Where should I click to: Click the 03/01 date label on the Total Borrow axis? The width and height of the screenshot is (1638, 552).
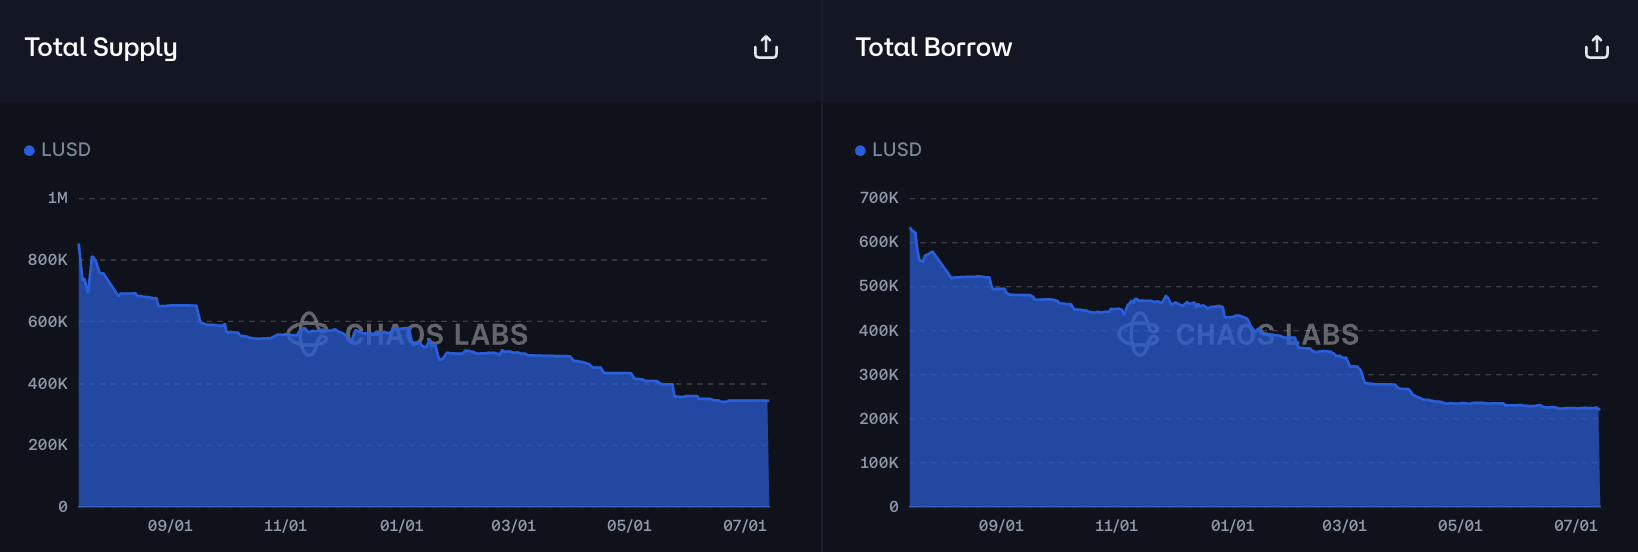tap(1344, 526)
